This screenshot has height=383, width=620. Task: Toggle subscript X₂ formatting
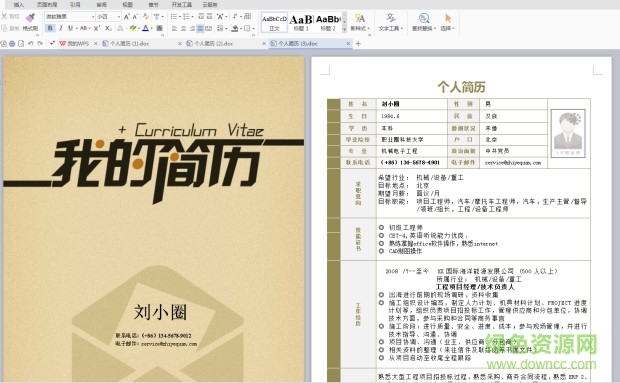tap(108, 28)
